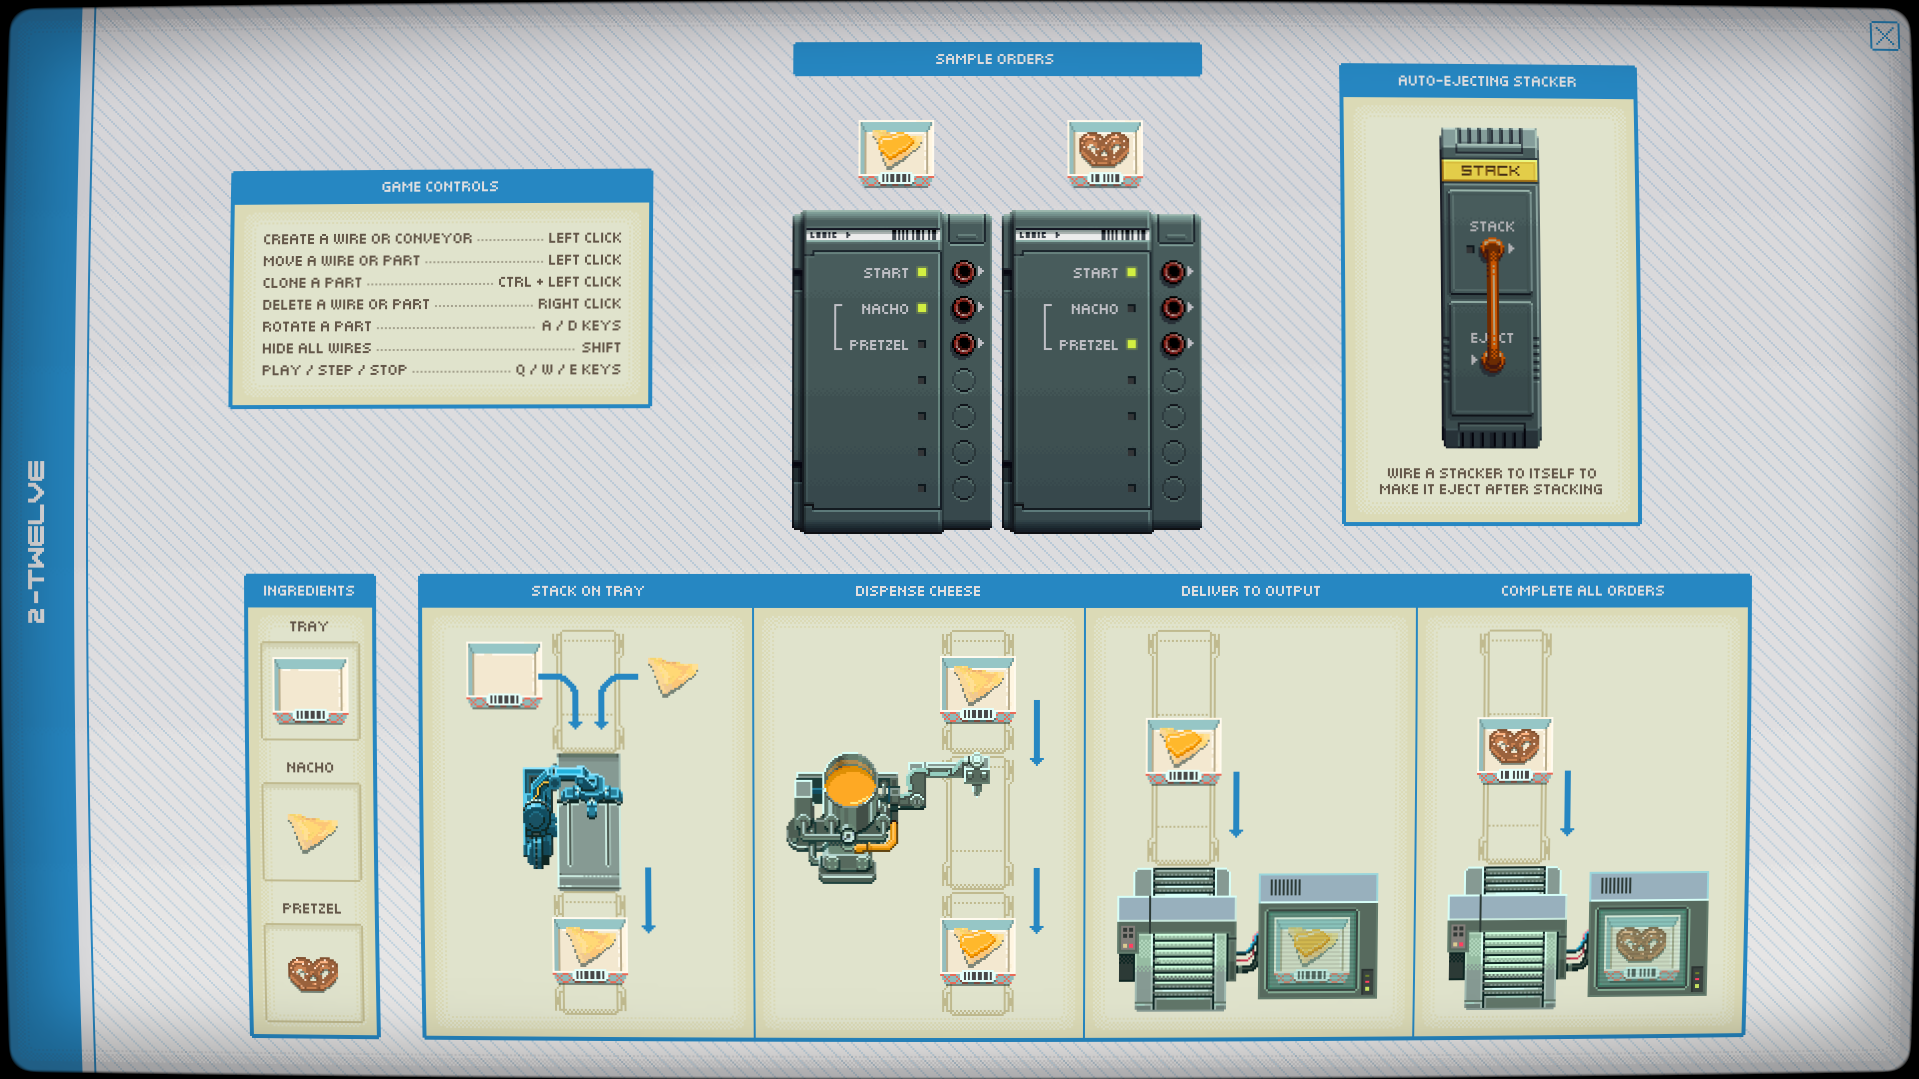This screenshot has height=1079, width=1919.
Task: Click the START output jack on left logic board
Action: [963, 272]
